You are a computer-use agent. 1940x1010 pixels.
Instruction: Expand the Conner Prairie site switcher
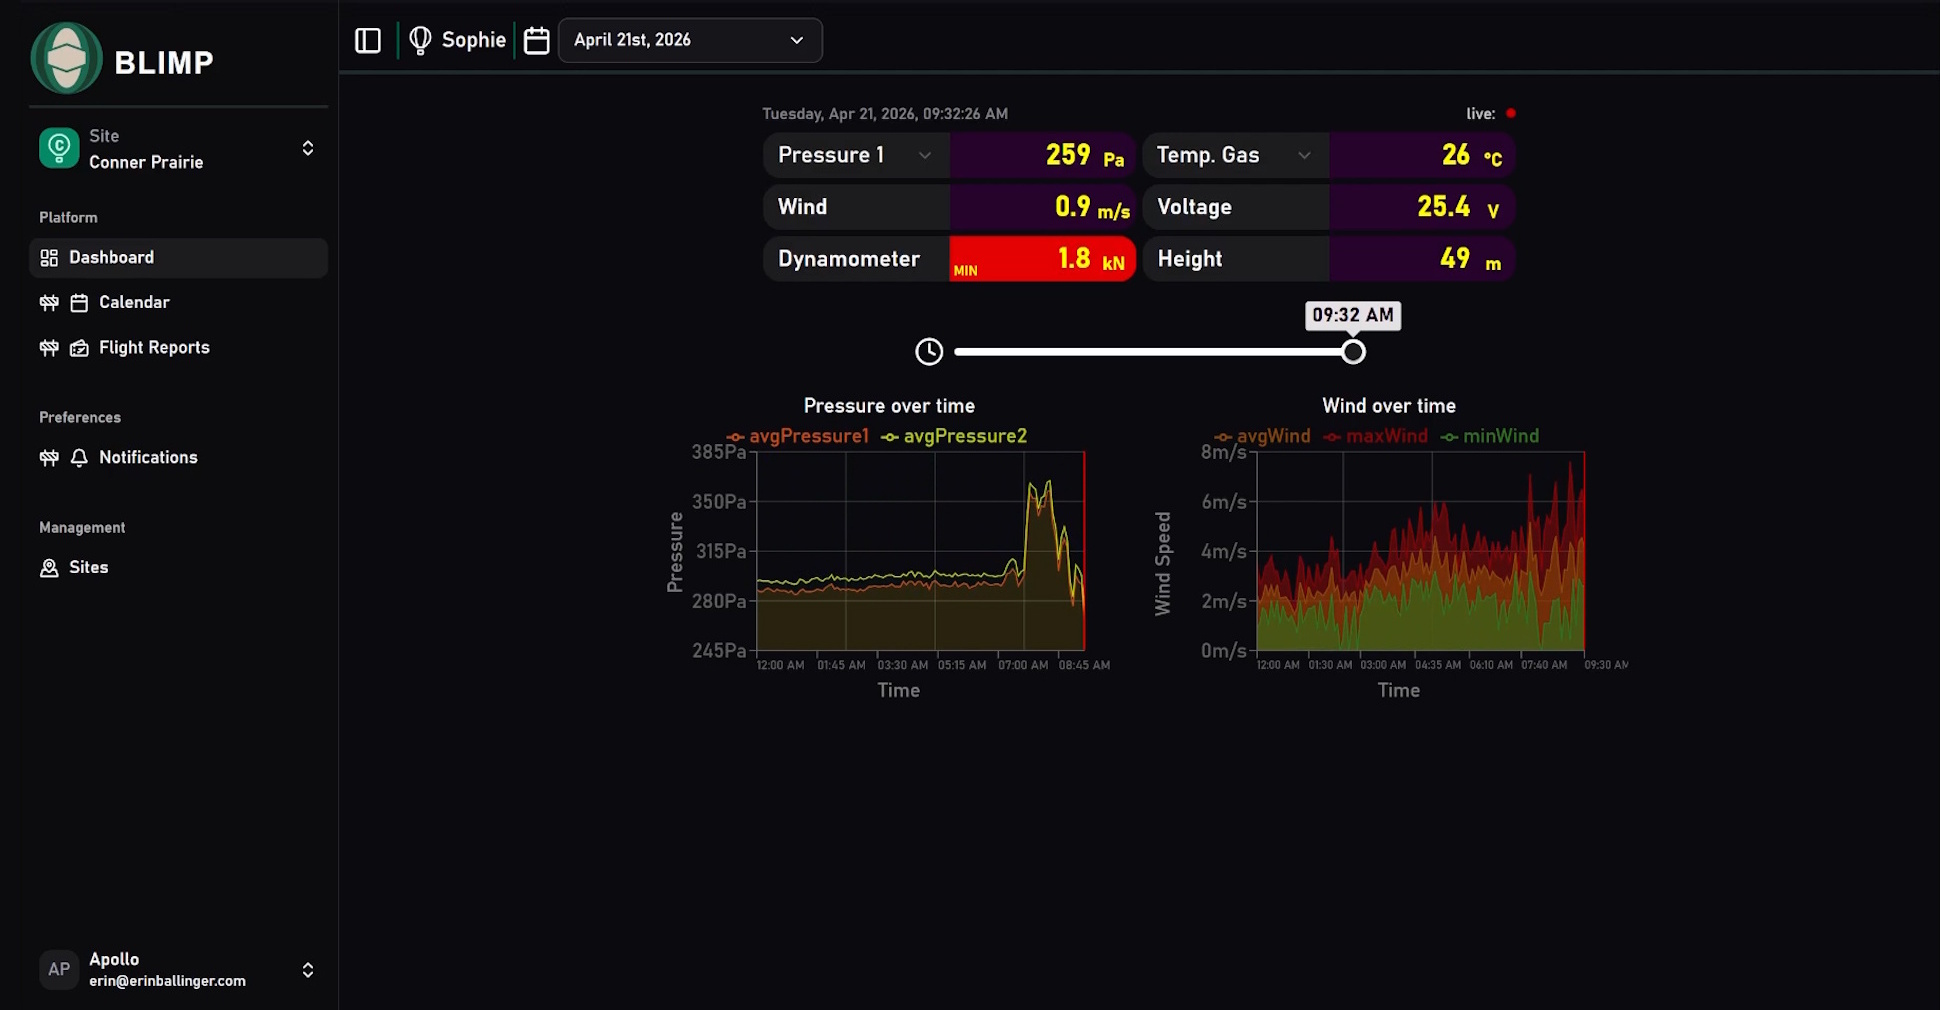(308, 148)
